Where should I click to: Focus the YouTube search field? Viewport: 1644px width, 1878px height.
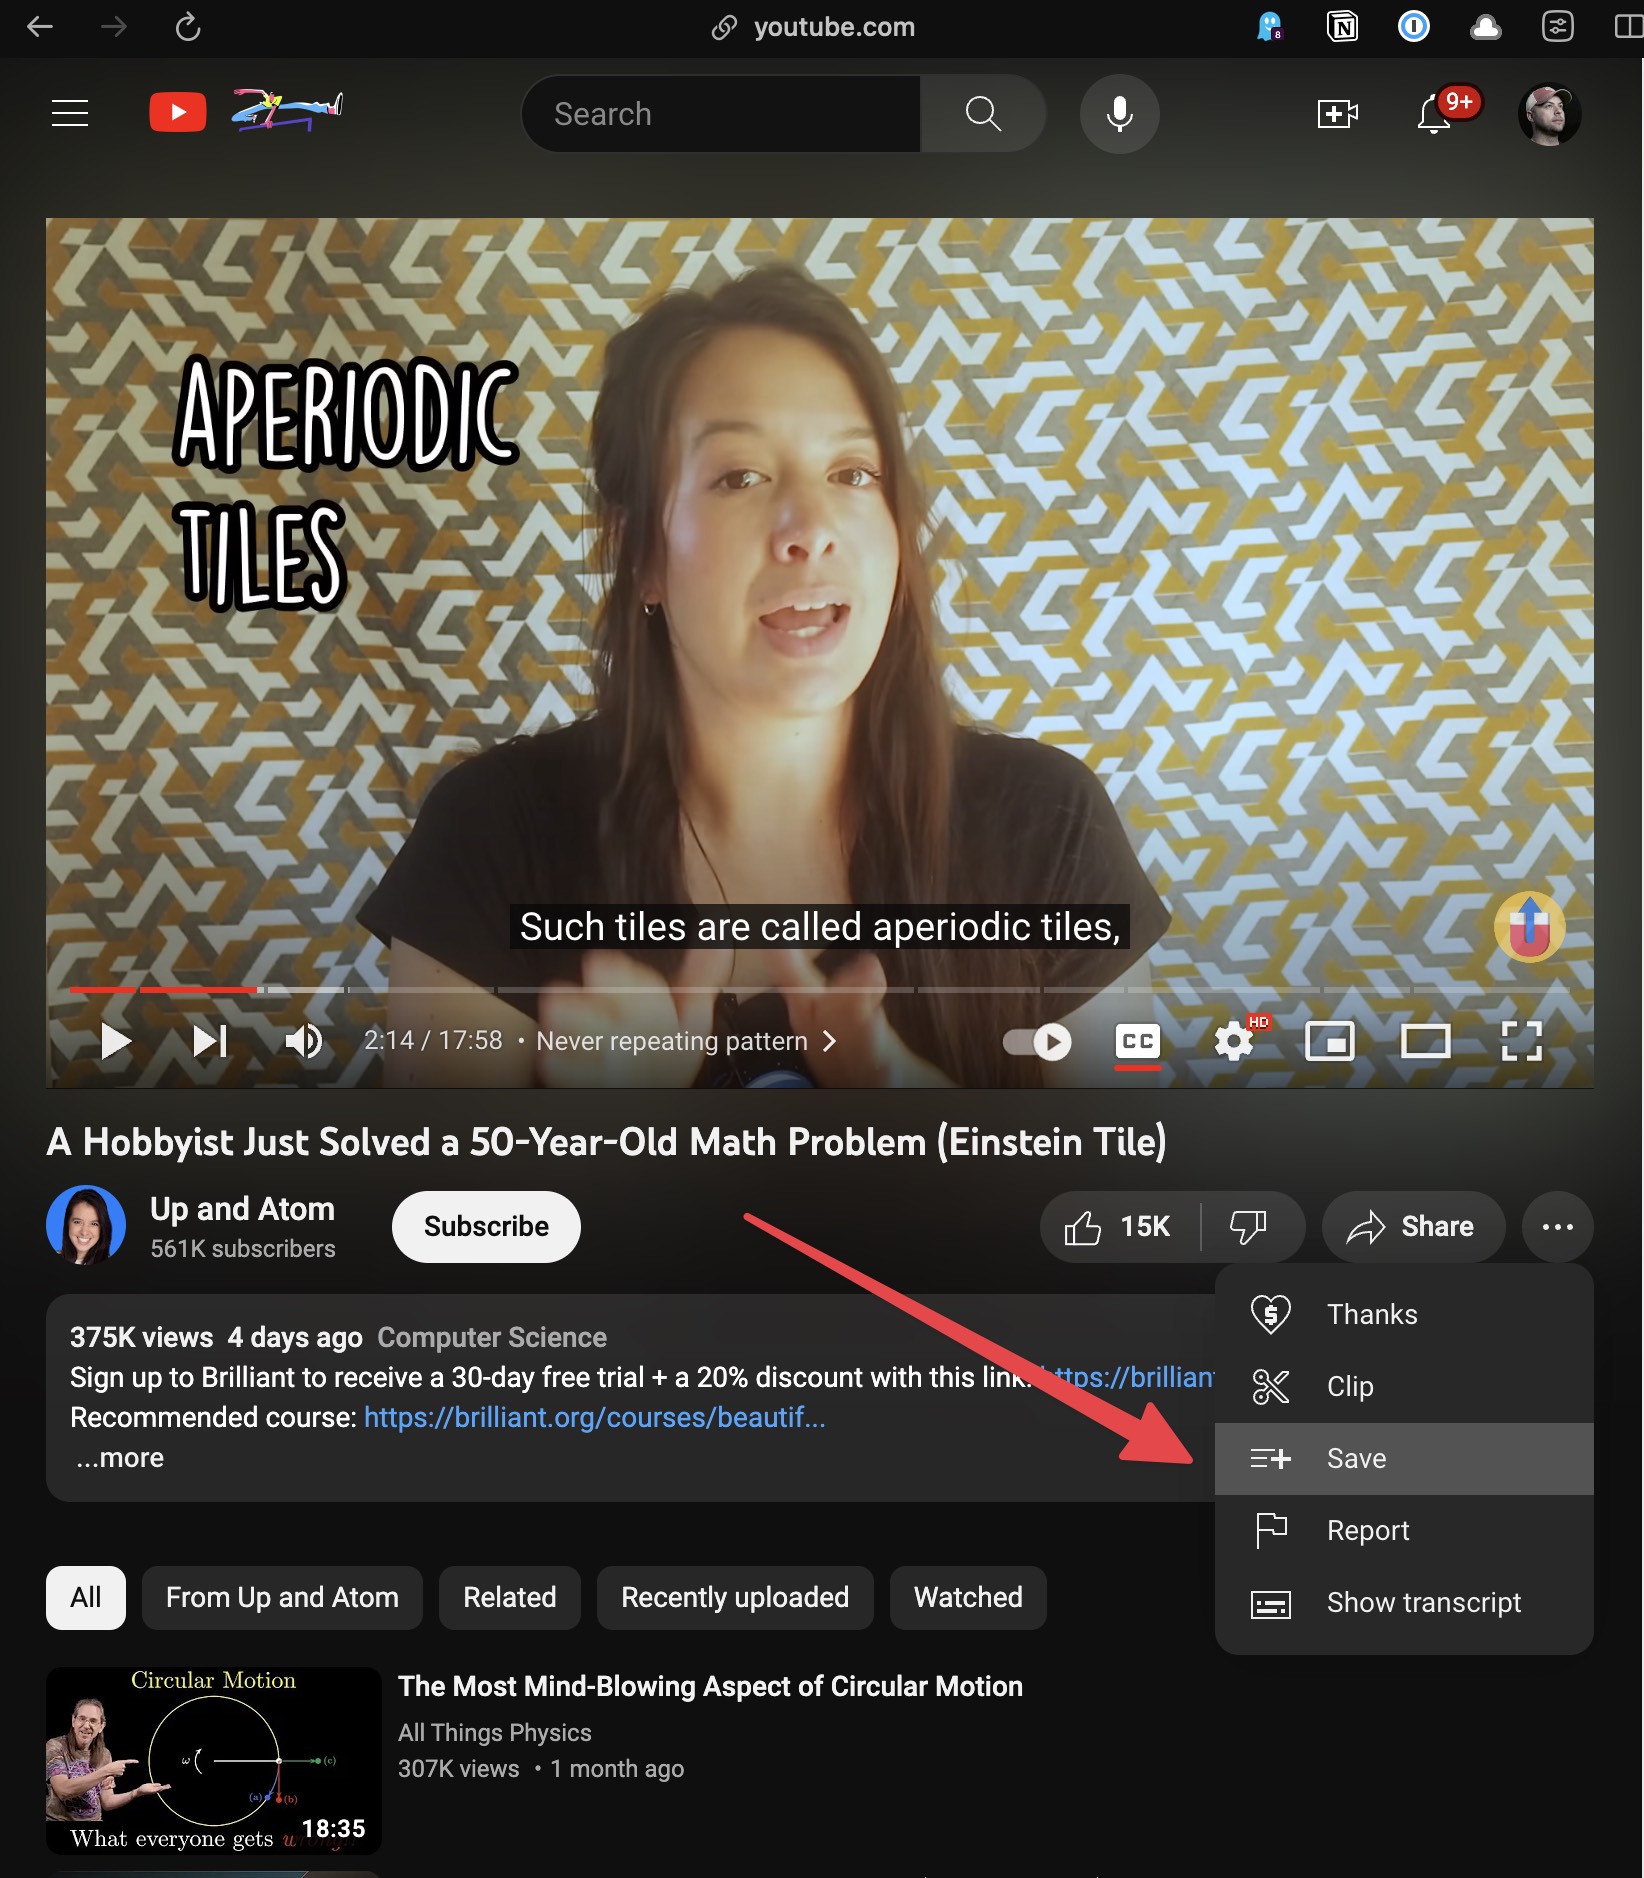click(721, 113)
